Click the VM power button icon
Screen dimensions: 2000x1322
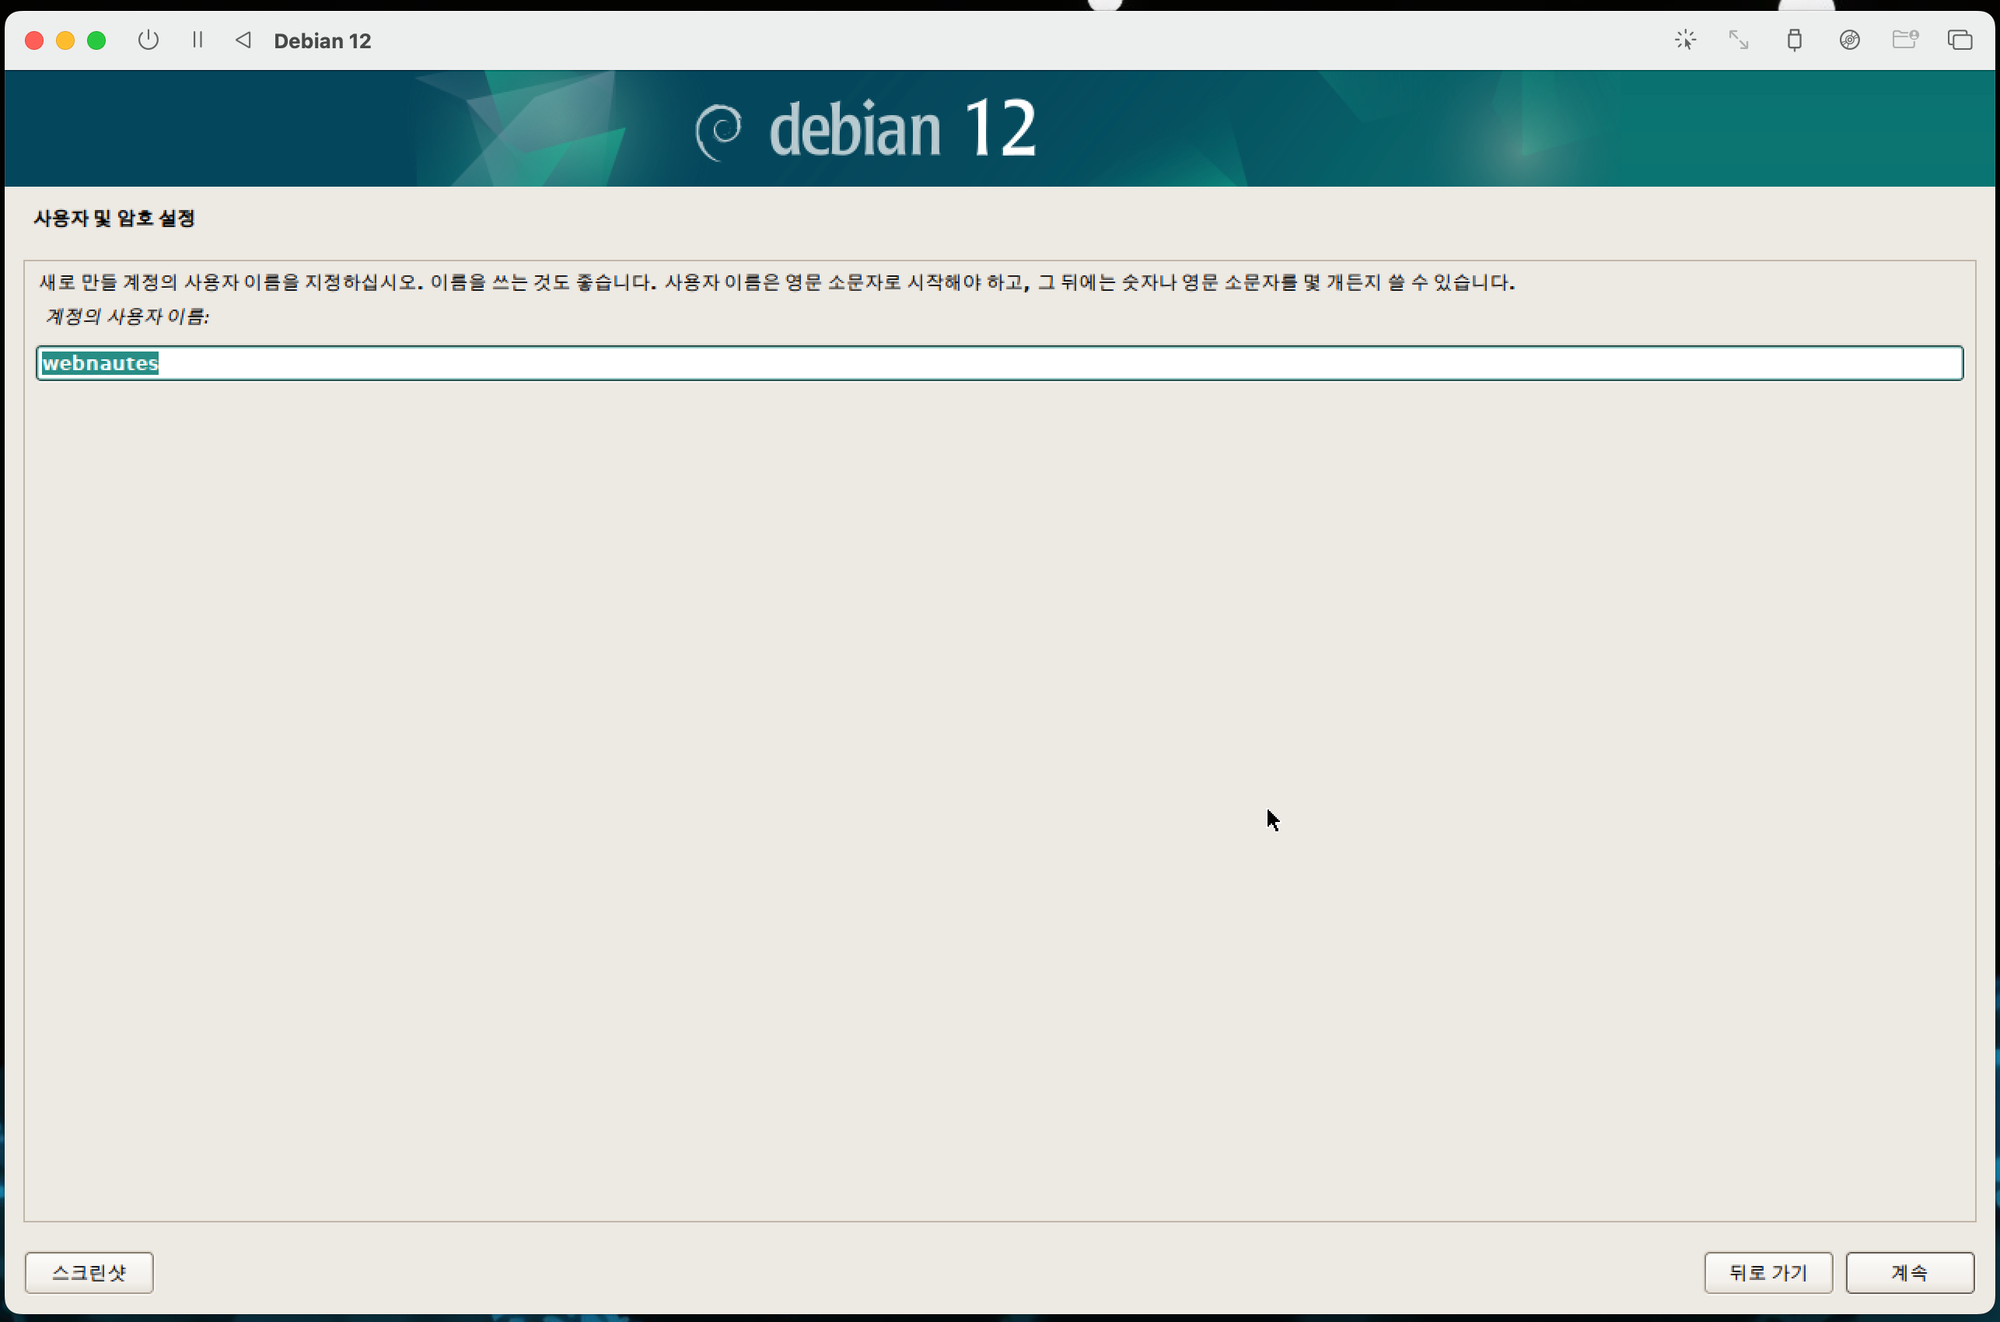[148, 40]
